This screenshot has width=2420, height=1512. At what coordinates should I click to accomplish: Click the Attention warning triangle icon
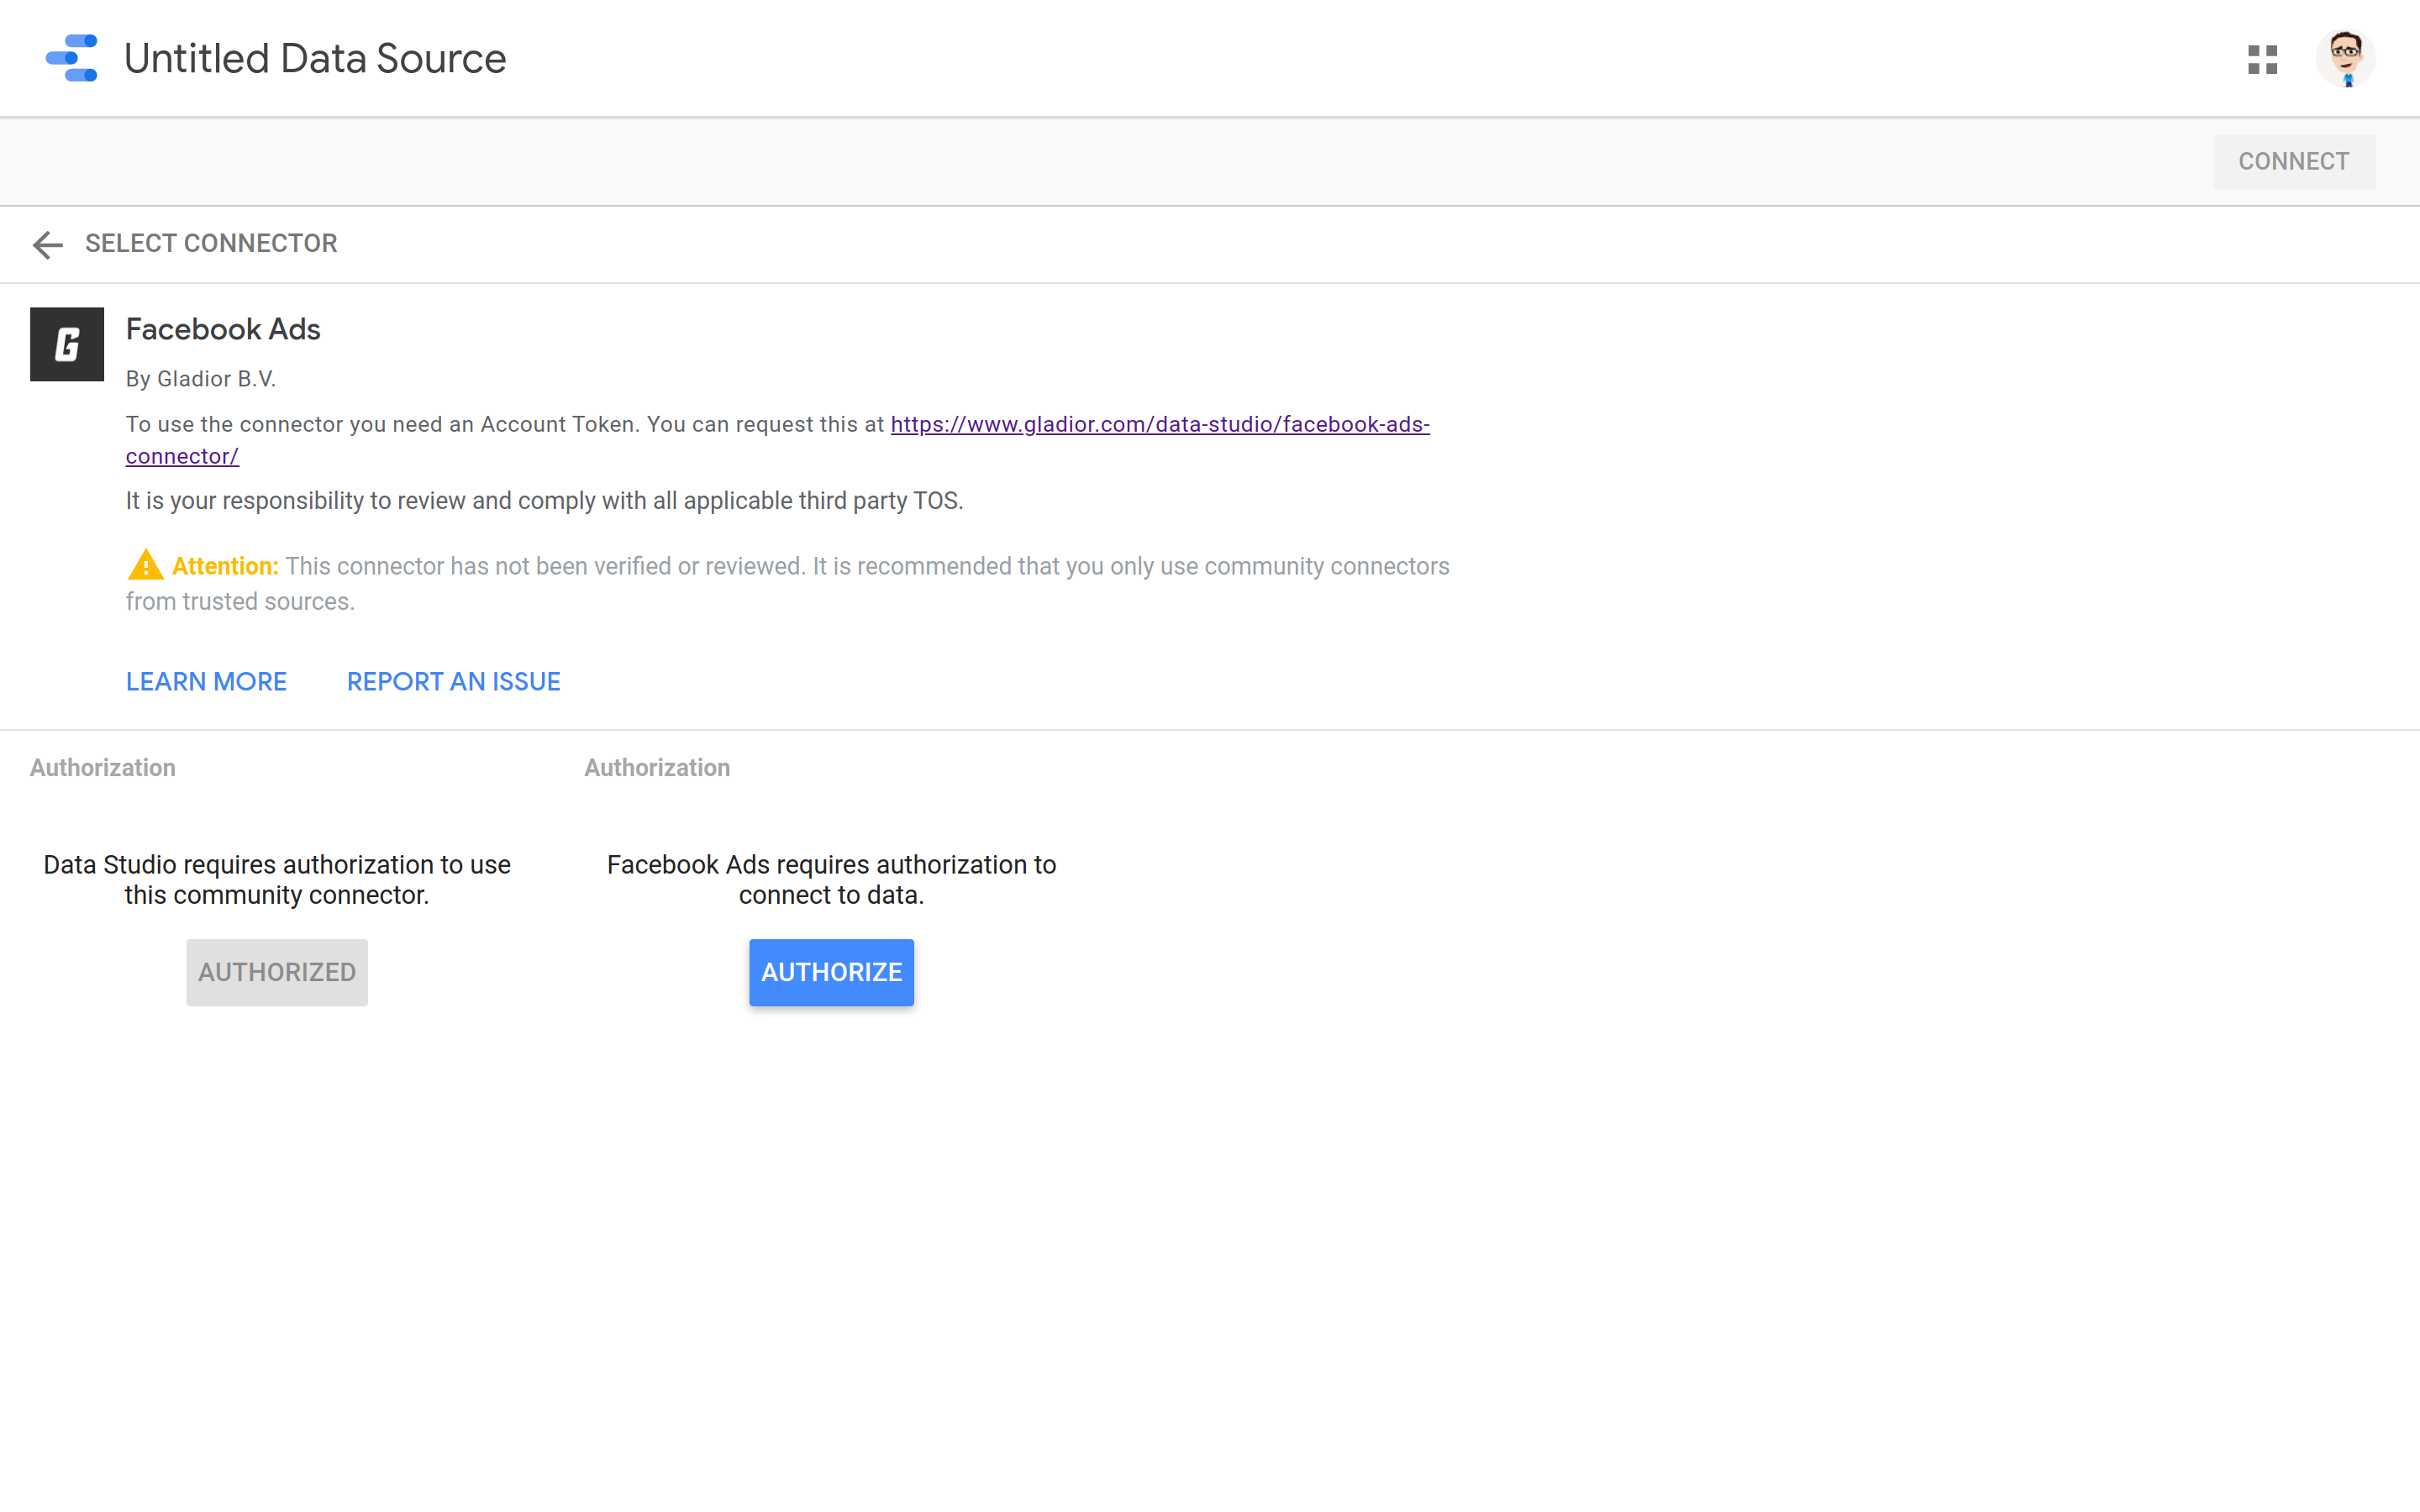145,565
